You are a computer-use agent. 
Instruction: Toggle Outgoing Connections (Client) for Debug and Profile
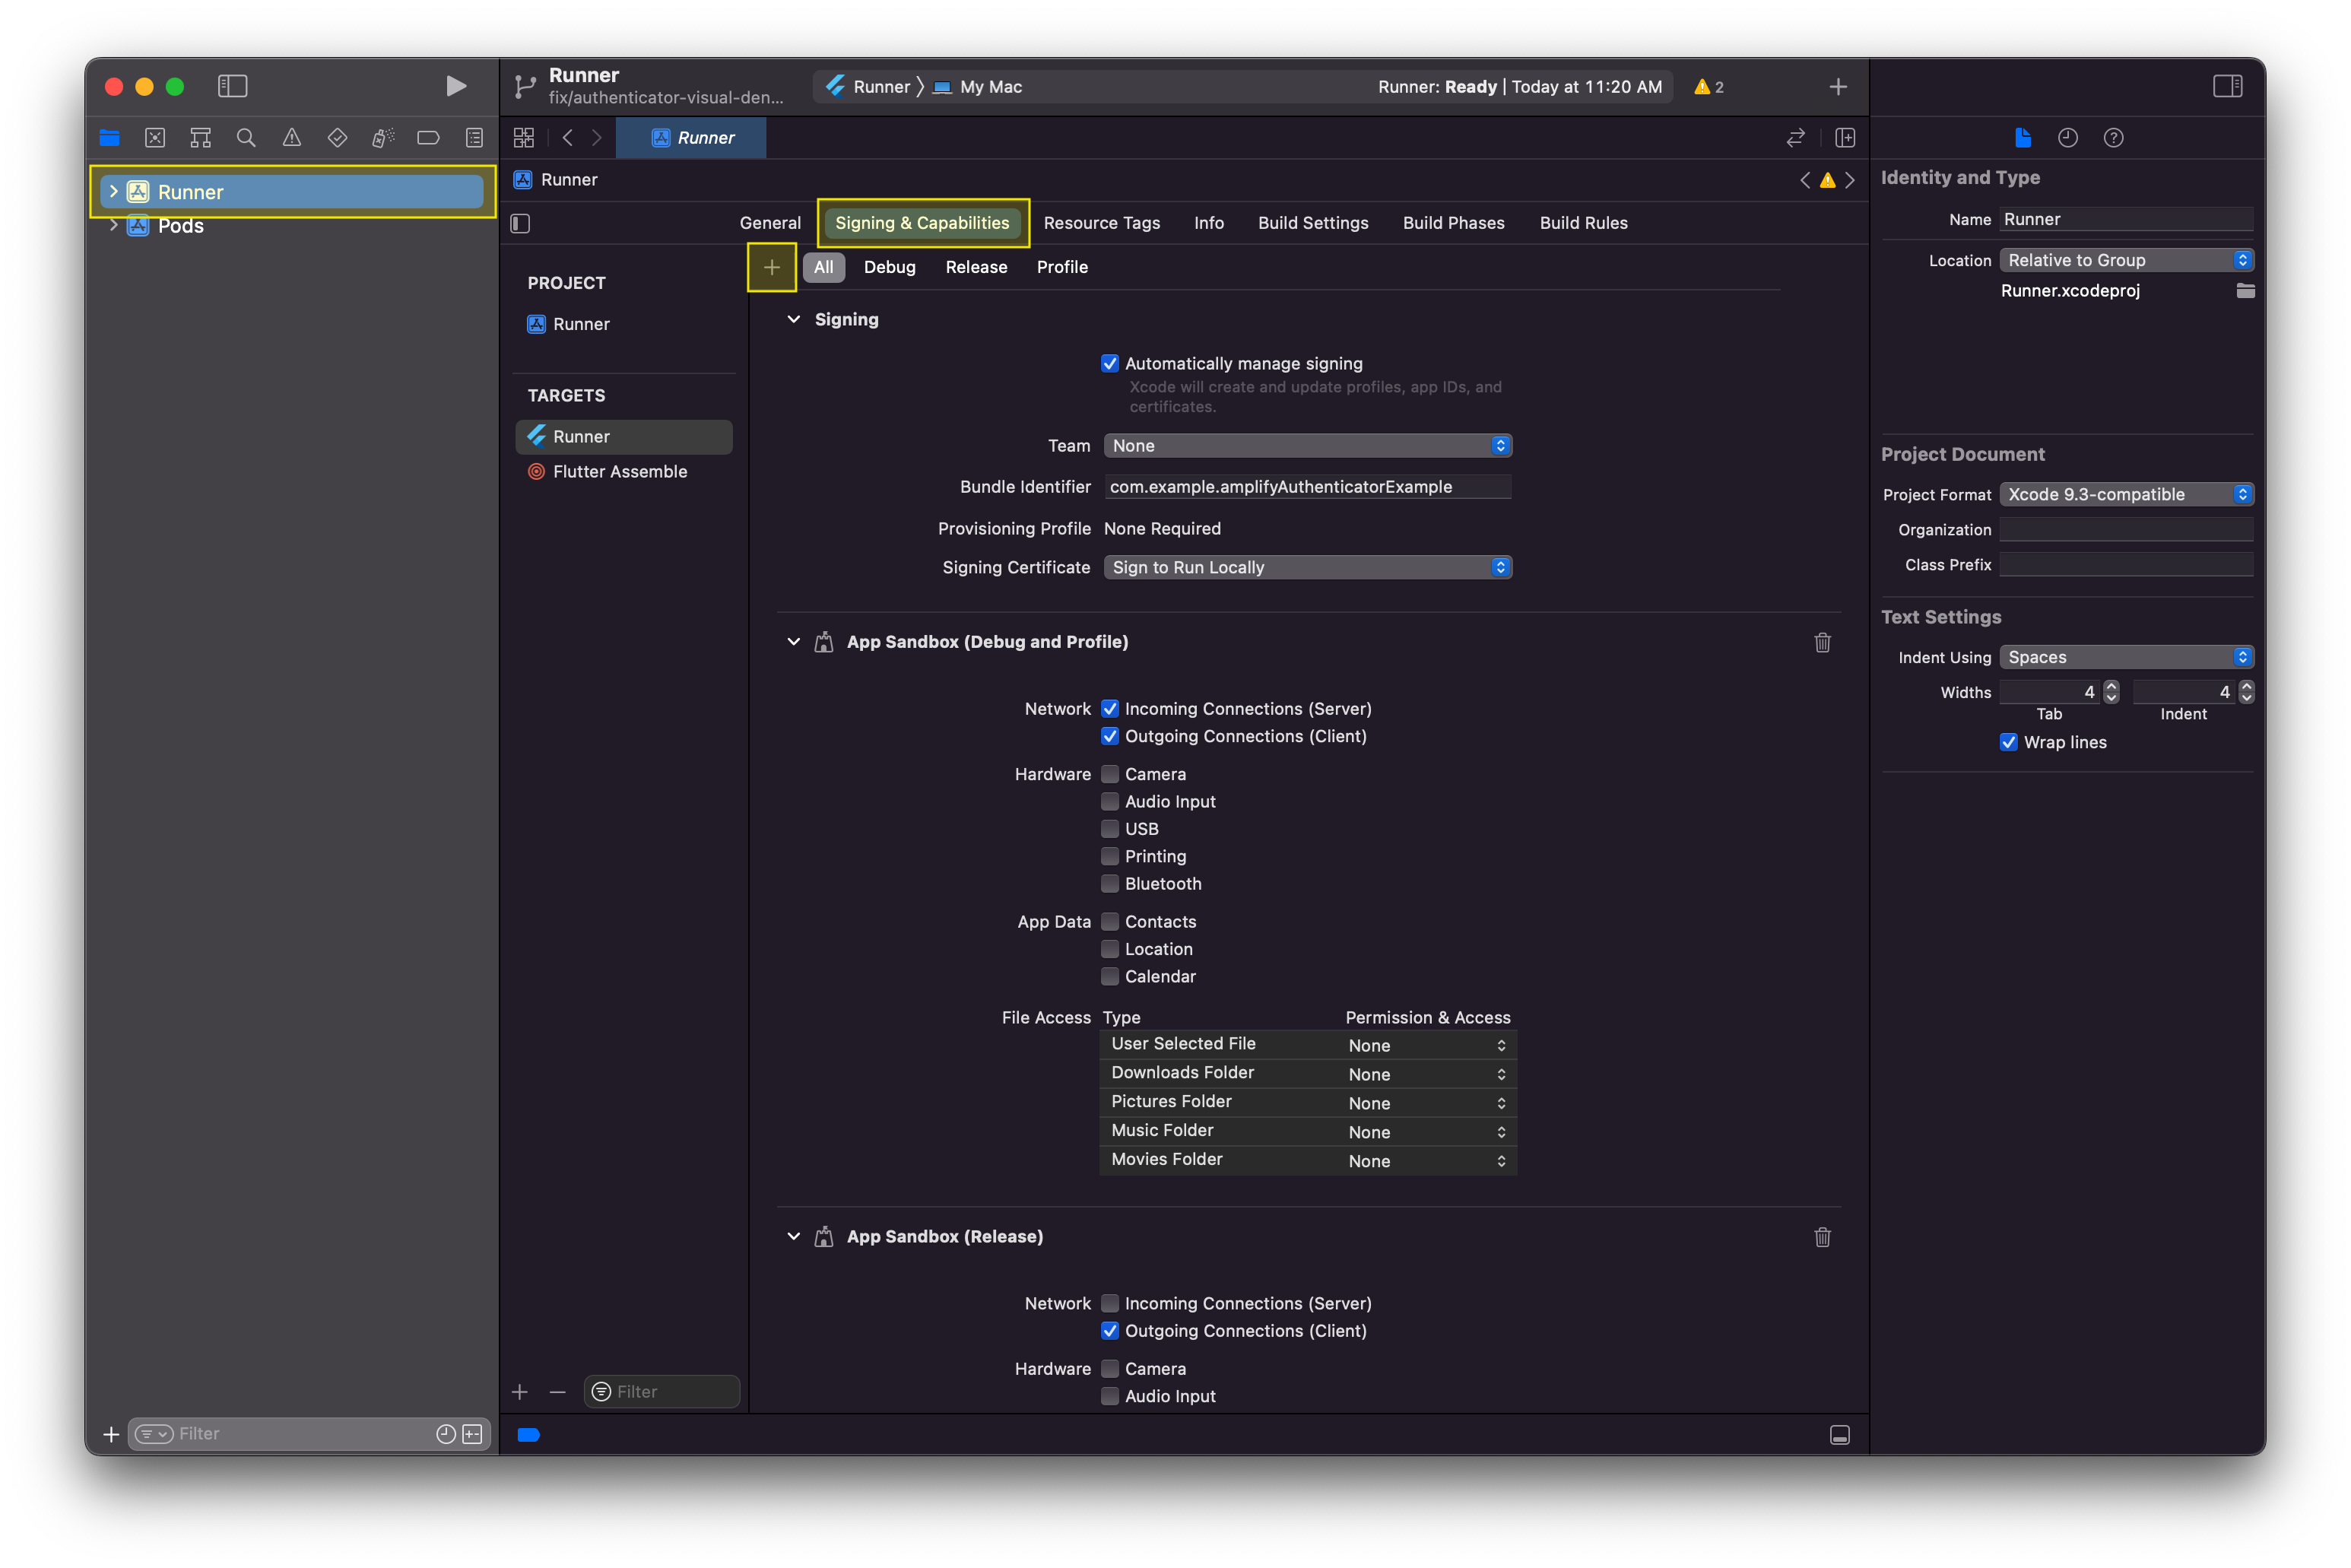pyautogui.click(x=1110, y=736)
